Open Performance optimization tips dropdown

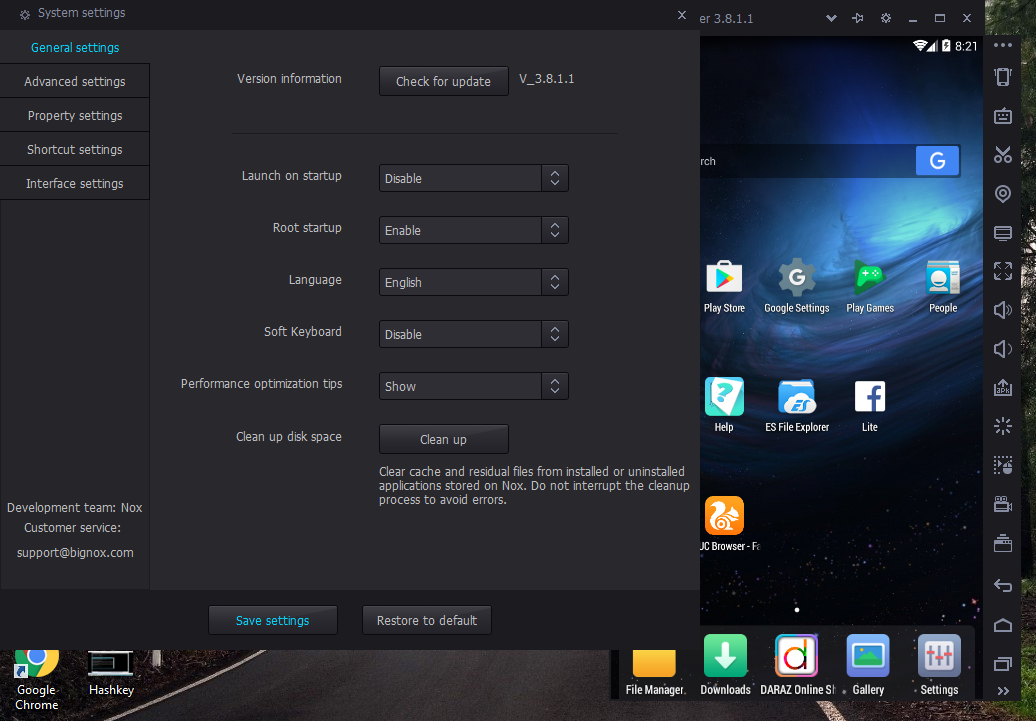click(x=473, y=387)
